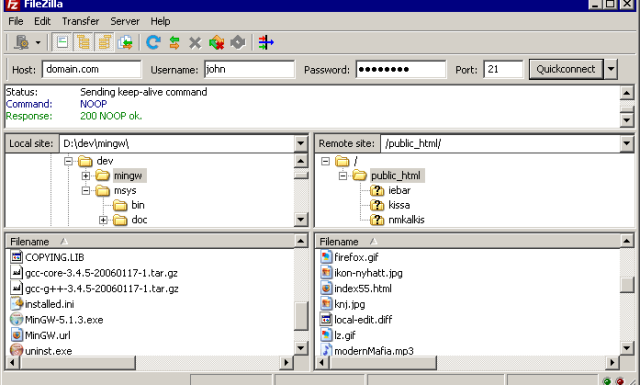Open Remote site path dropdown
The width and height of the screenshot is (640, 385).
point(627,144)
